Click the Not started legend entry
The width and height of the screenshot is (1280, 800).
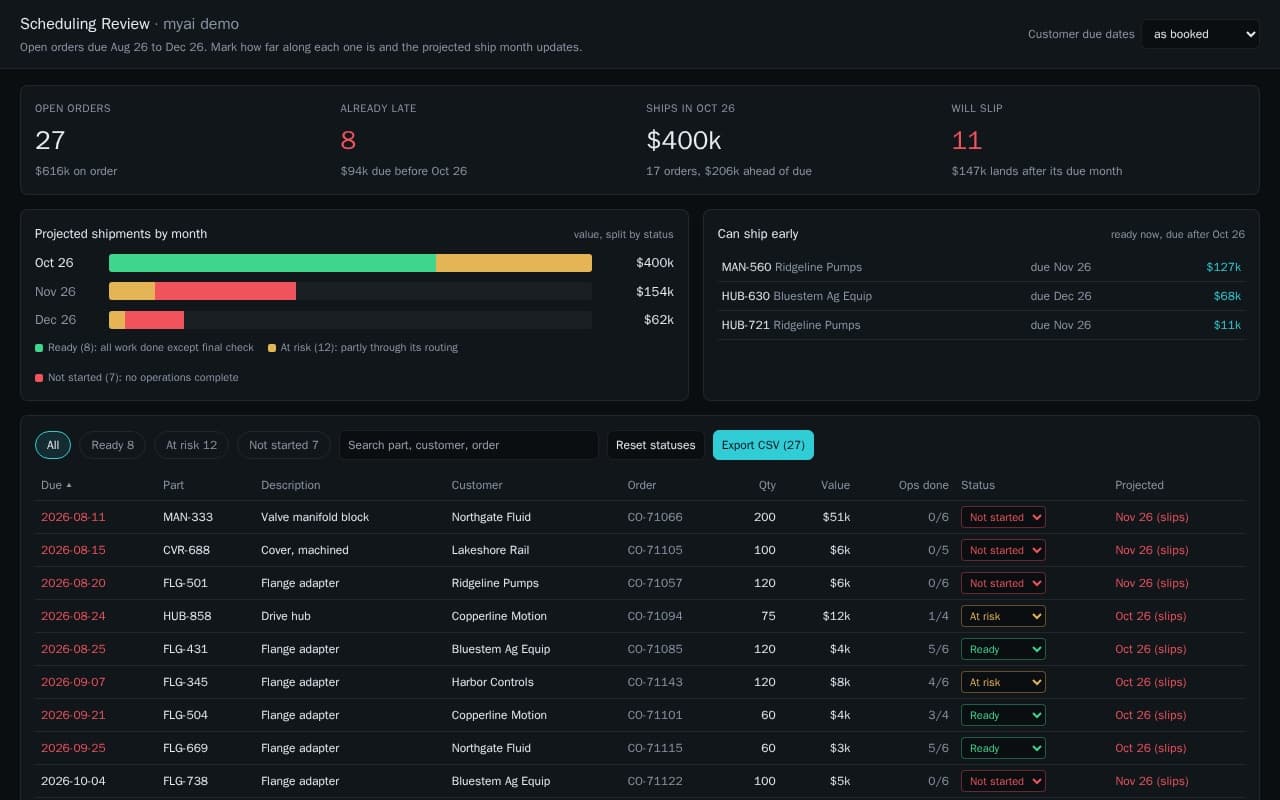136,378
